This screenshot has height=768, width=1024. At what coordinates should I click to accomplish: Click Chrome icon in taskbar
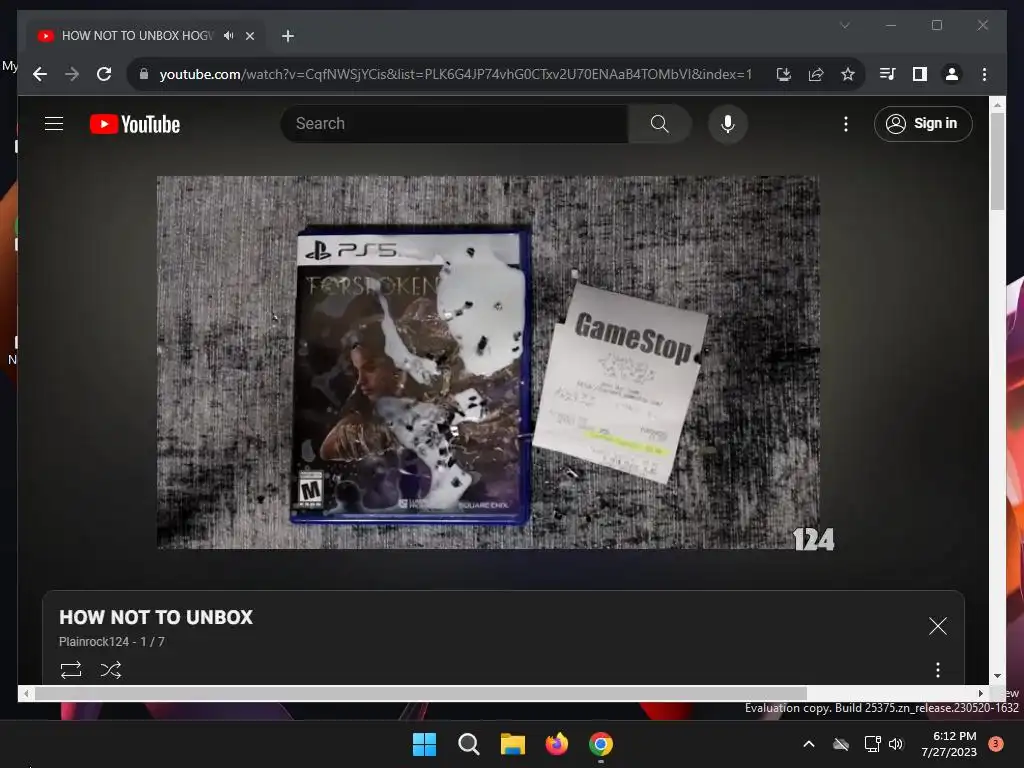click(x=601, y=744)
